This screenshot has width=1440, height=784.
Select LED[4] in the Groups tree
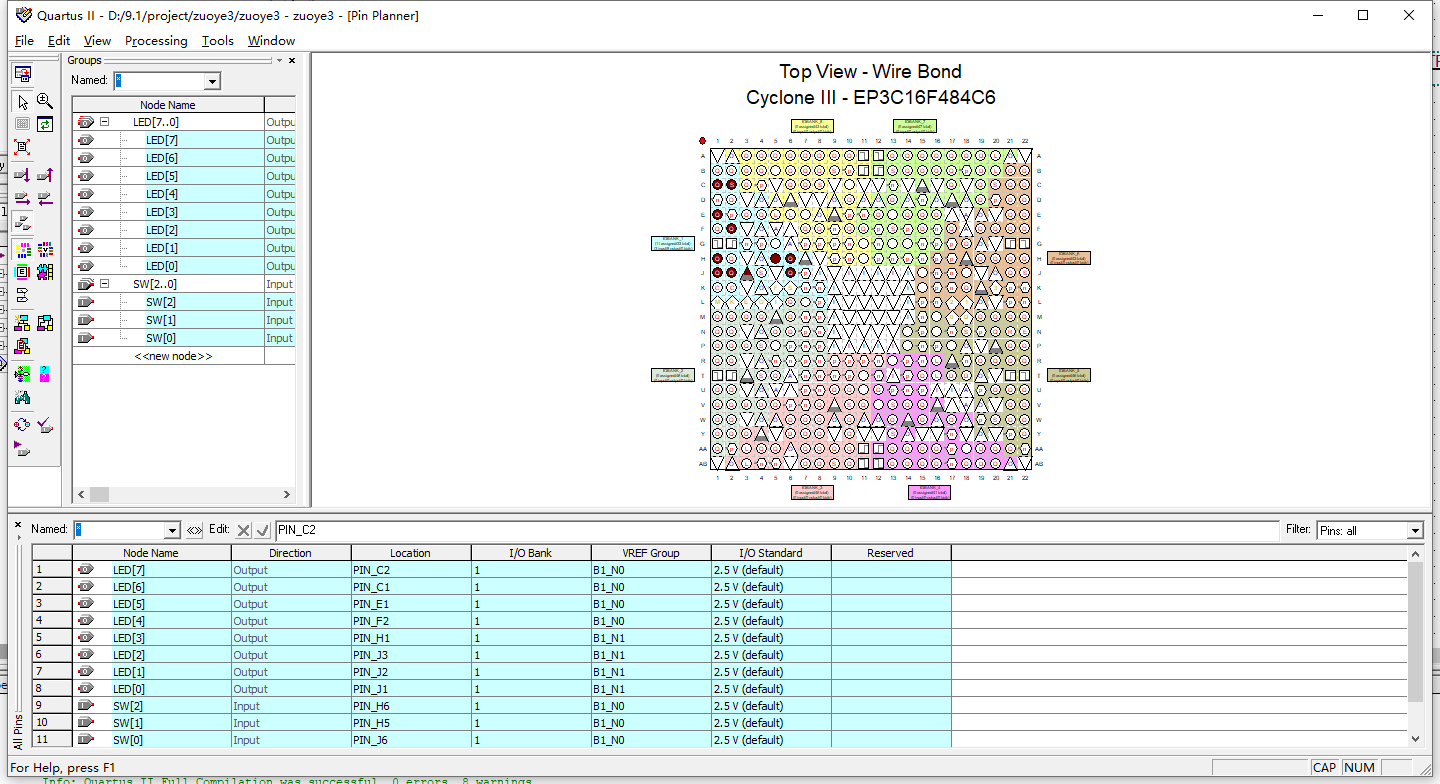[x=162, y=194]
